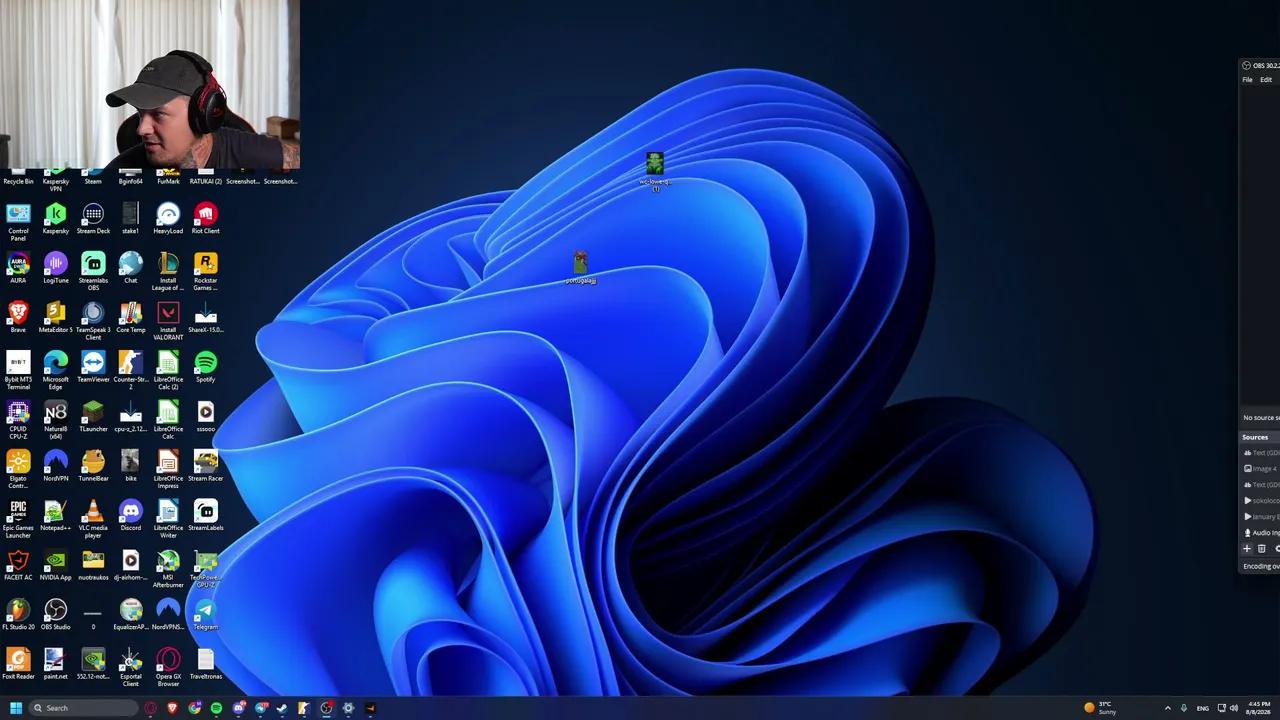Select the Spotify desktop shortcut
1280x720 pixels.
pos(205,367)
